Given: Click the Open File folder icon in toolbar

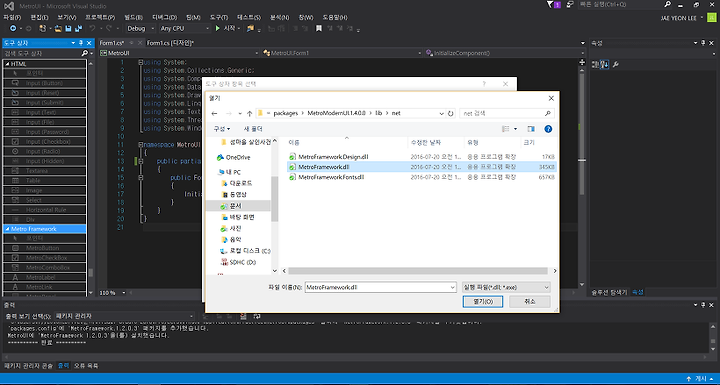Looking at the screenshot, I should pyautogui.click(x=58, y=28).
